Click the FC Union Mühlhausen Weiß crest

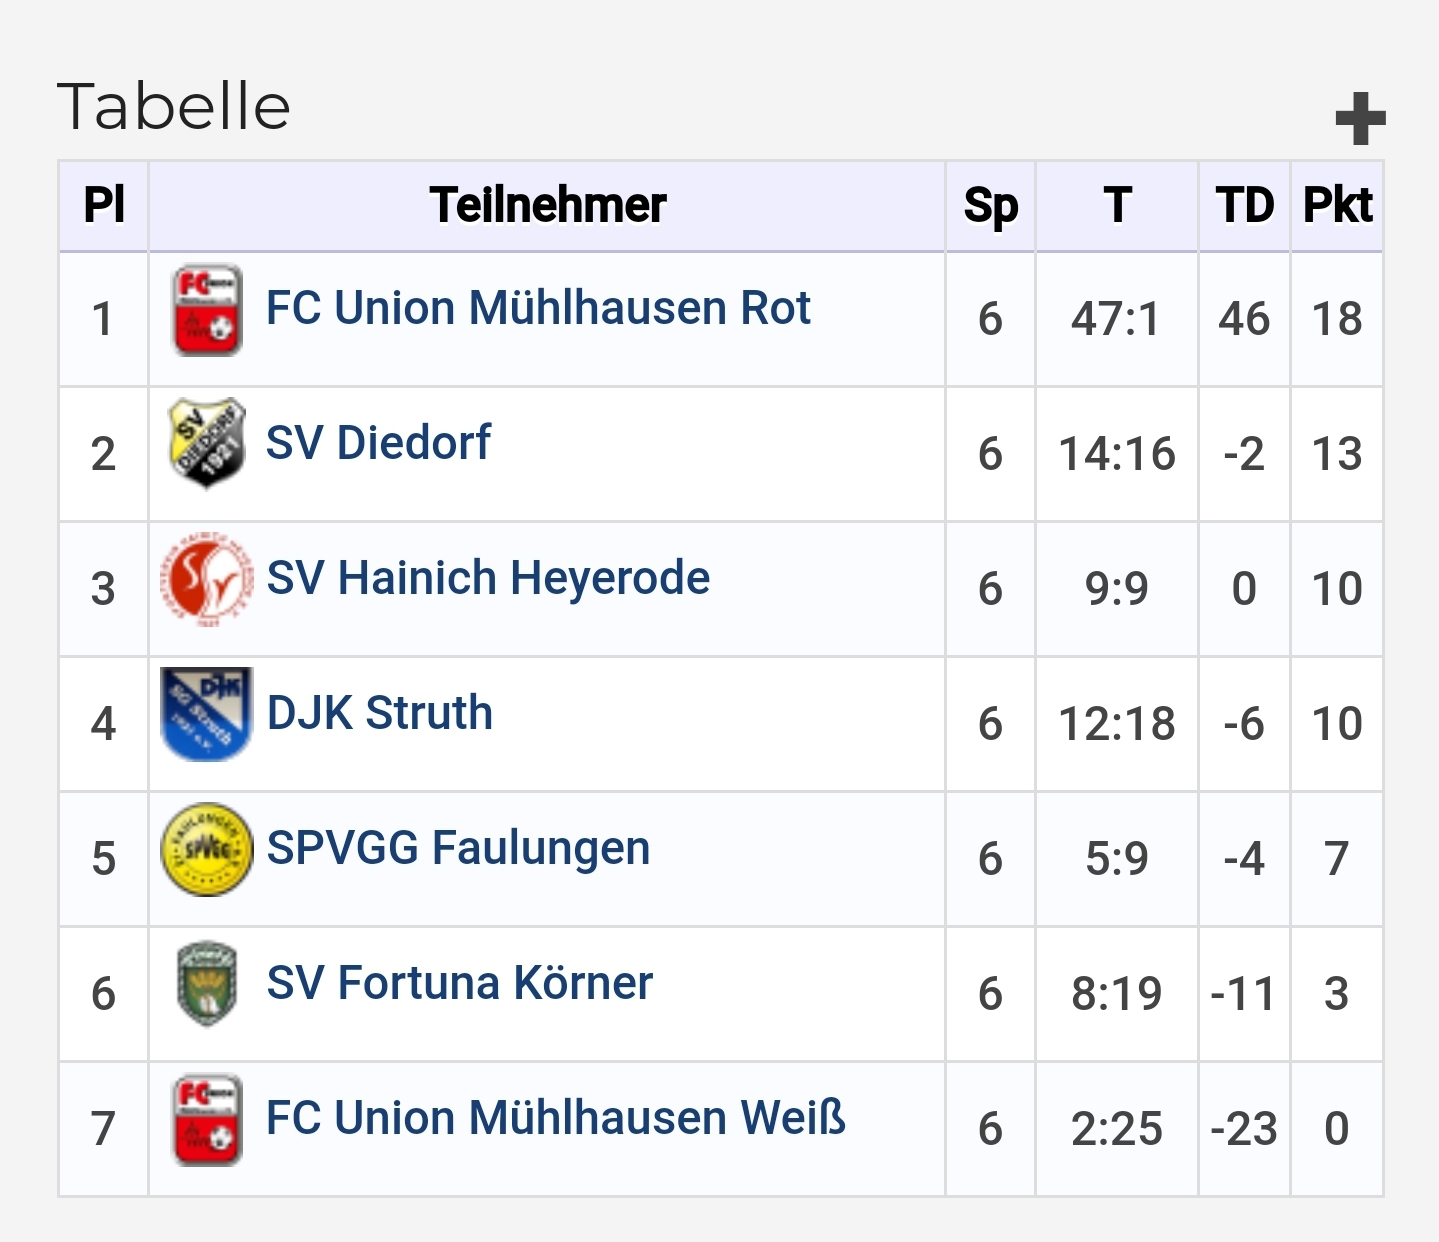207,1120
